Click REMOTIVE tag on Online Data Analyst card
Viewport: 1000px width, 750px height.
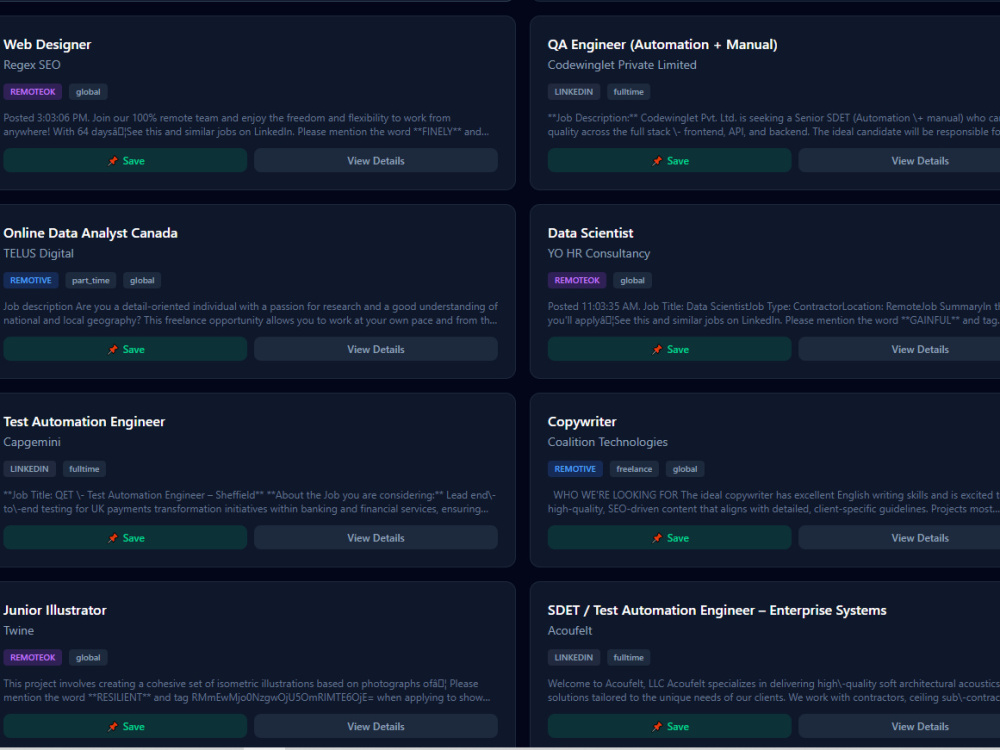tap(31, 281)
